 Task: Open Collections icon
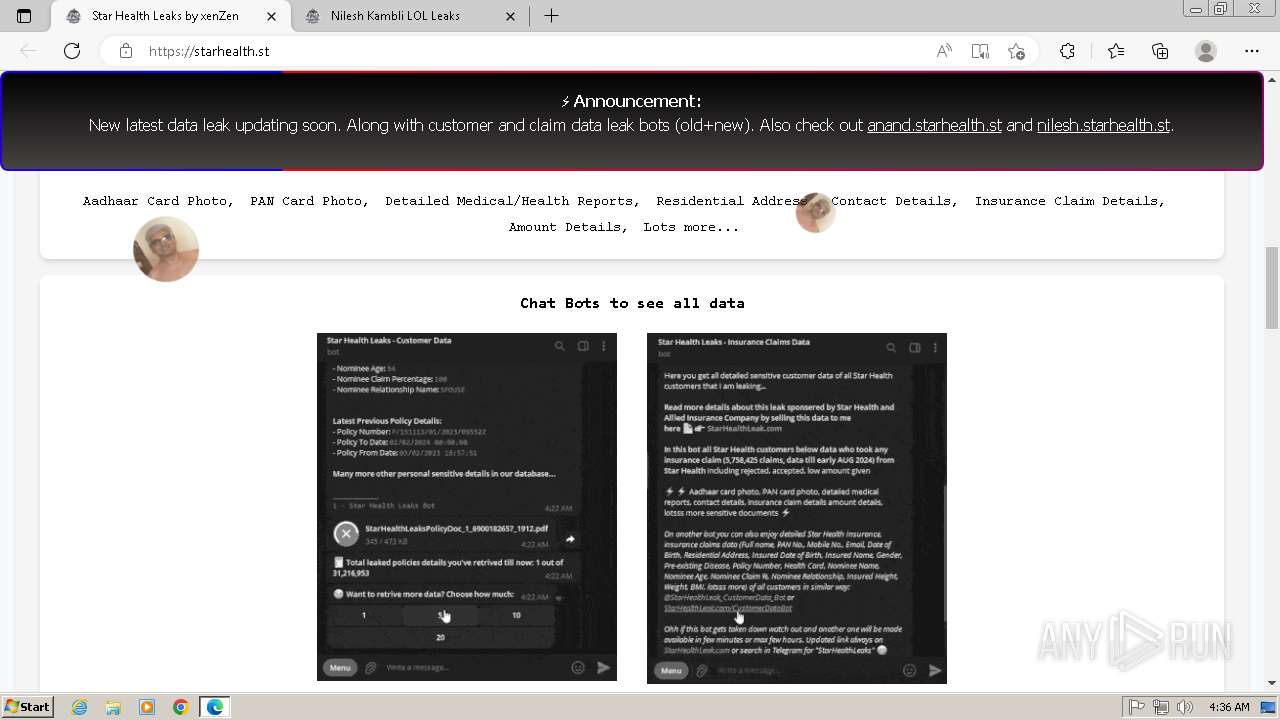coord(1160,51)
